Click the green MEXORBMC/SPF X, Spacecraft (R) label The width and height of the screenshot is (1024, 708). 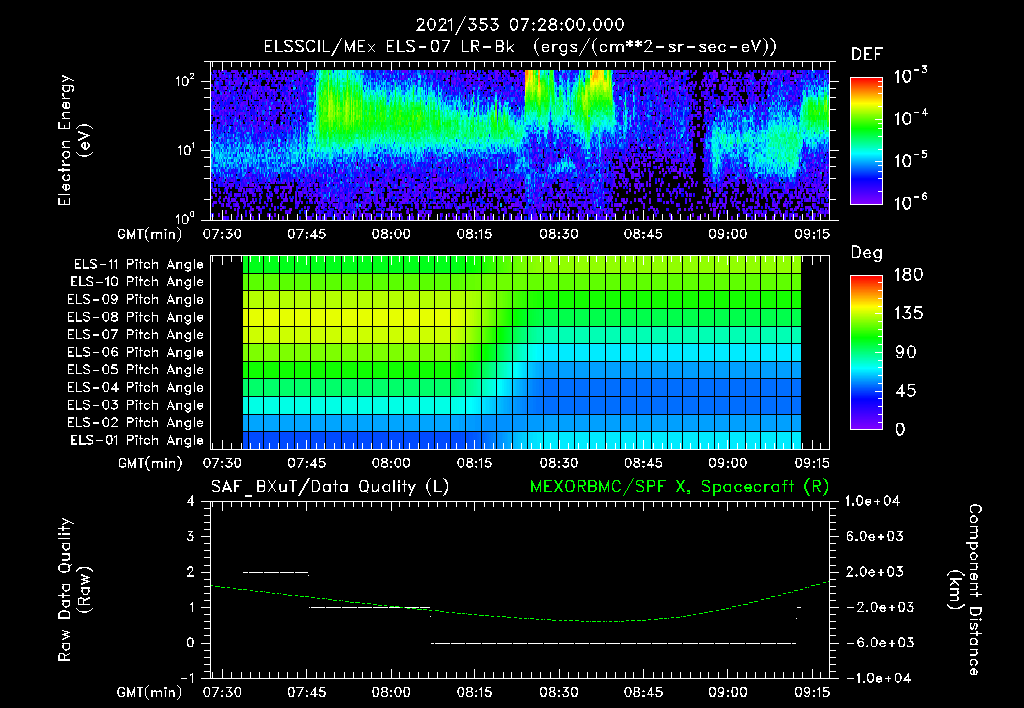tap(679, 487)
